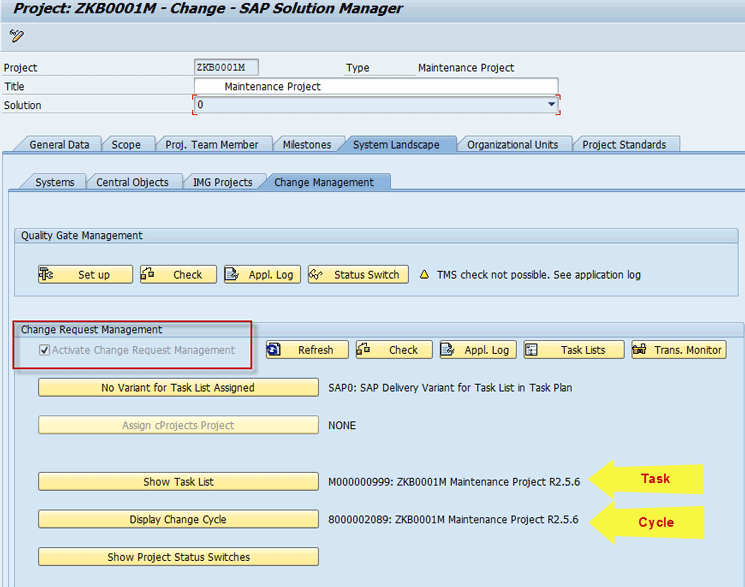The image size is (745, 587).
Task: Open the Organizational Units tab
Action: [x=512, y=144]
